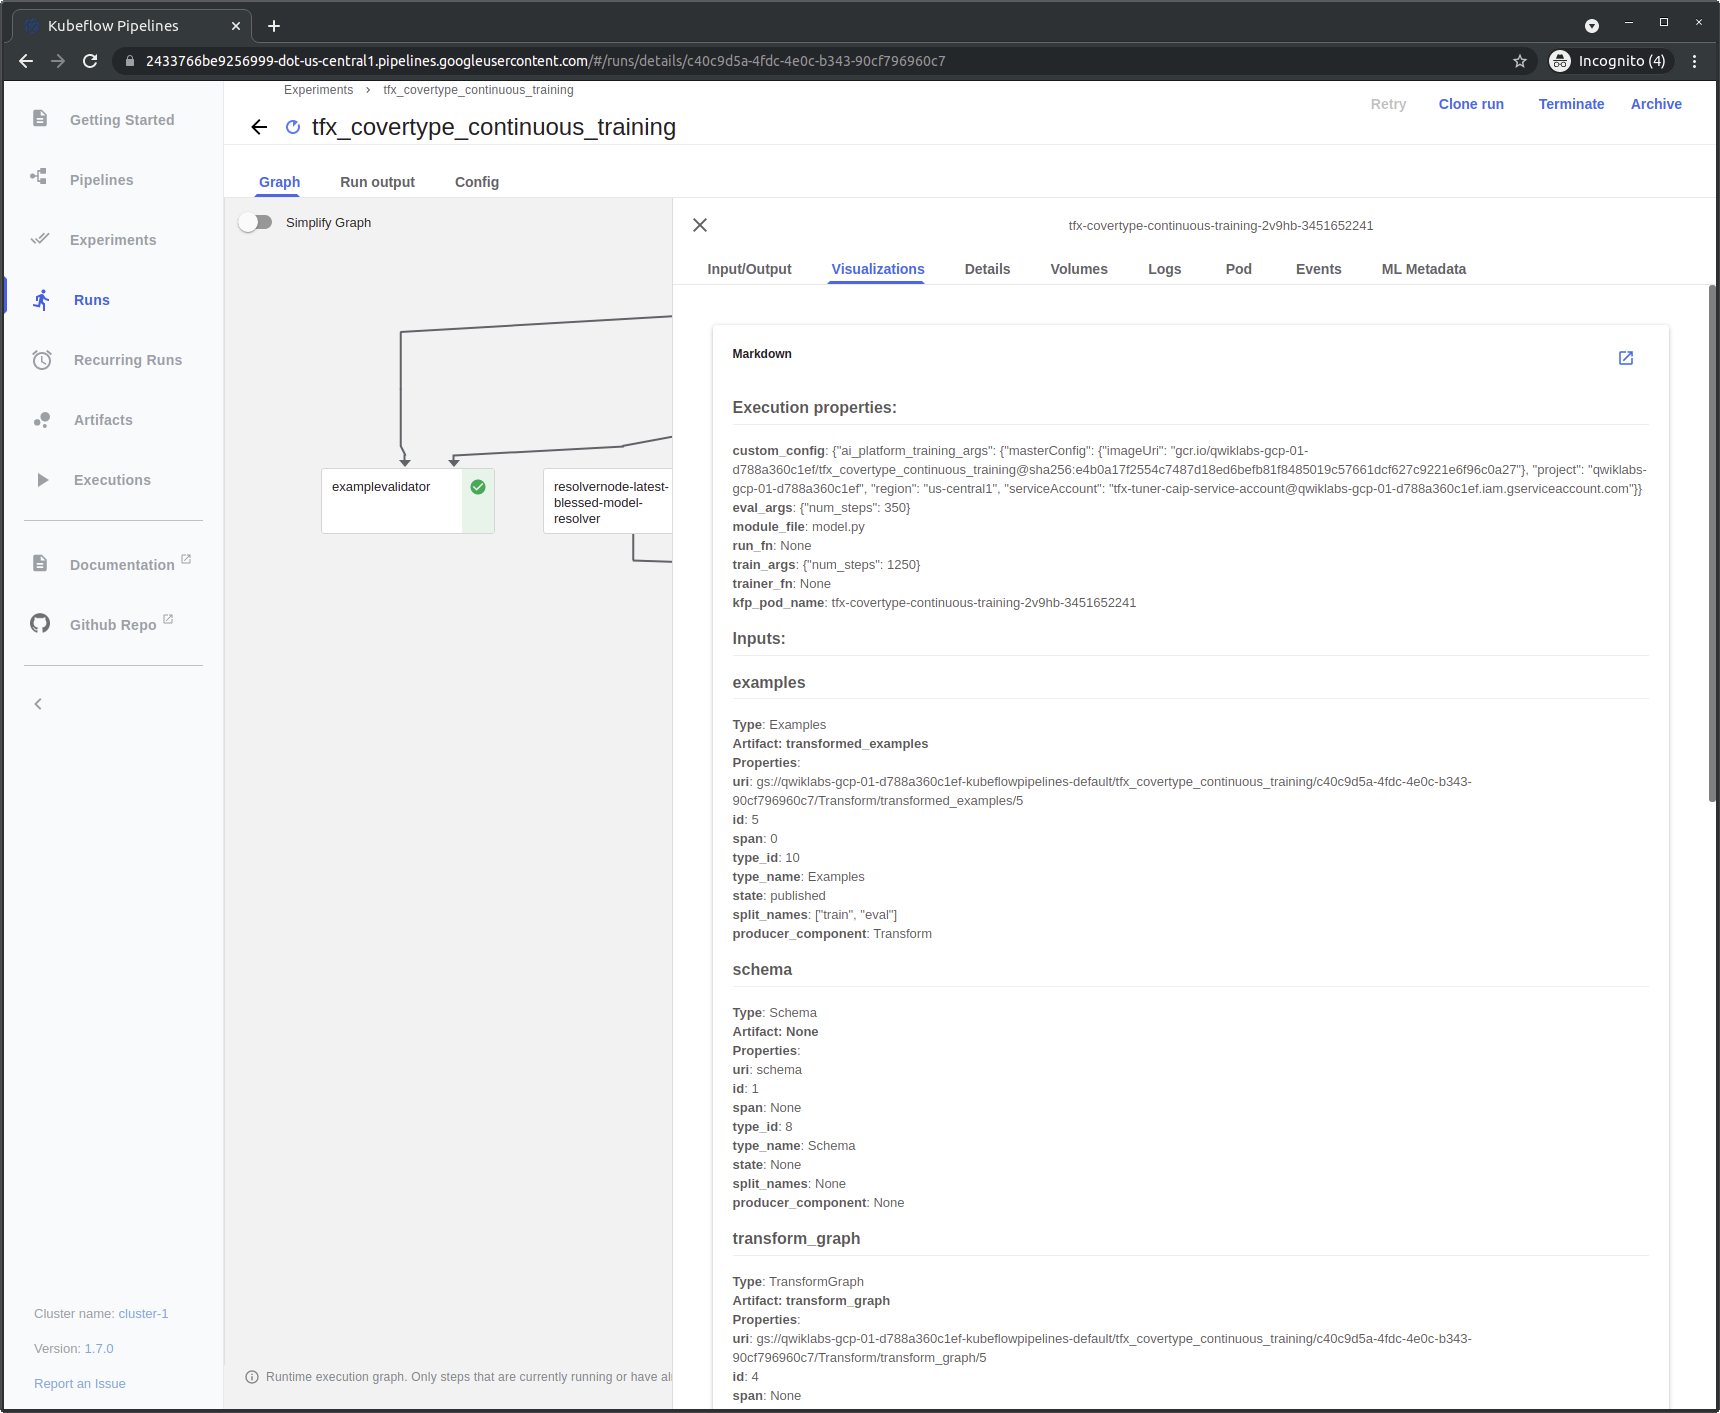
Task: Click the Clone run button
Action: click(x=1471, y=104)
